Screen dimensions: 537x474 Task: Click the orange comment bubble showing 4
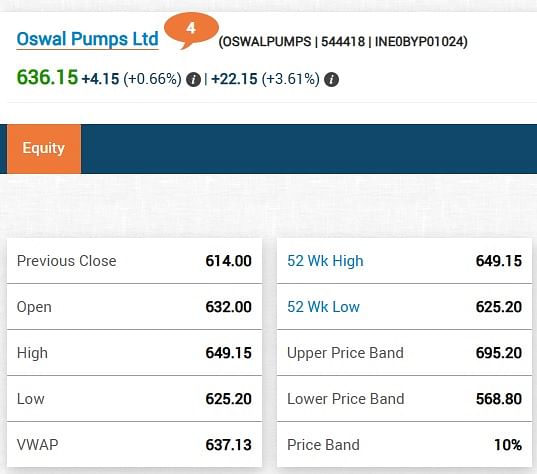pos(191,30)
